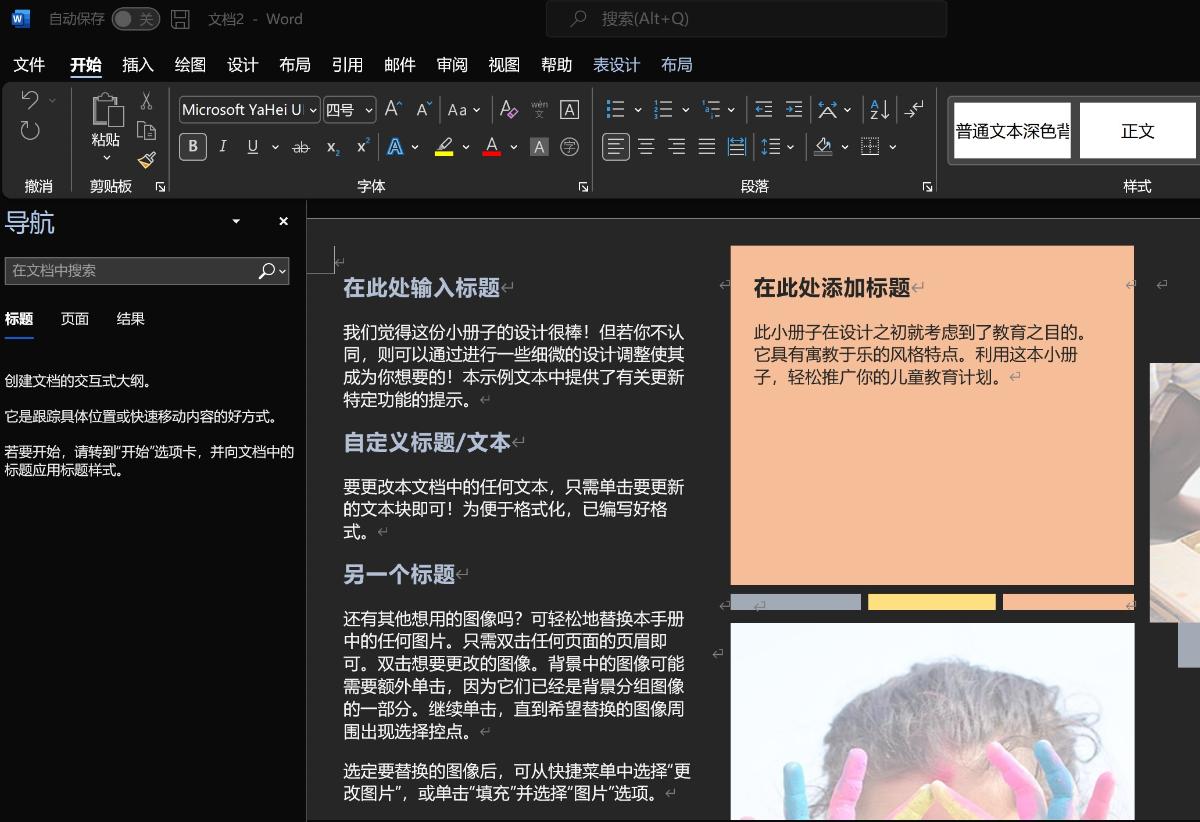
Task: Apply multilevel list formatting
Action: (x=711, y=109)
